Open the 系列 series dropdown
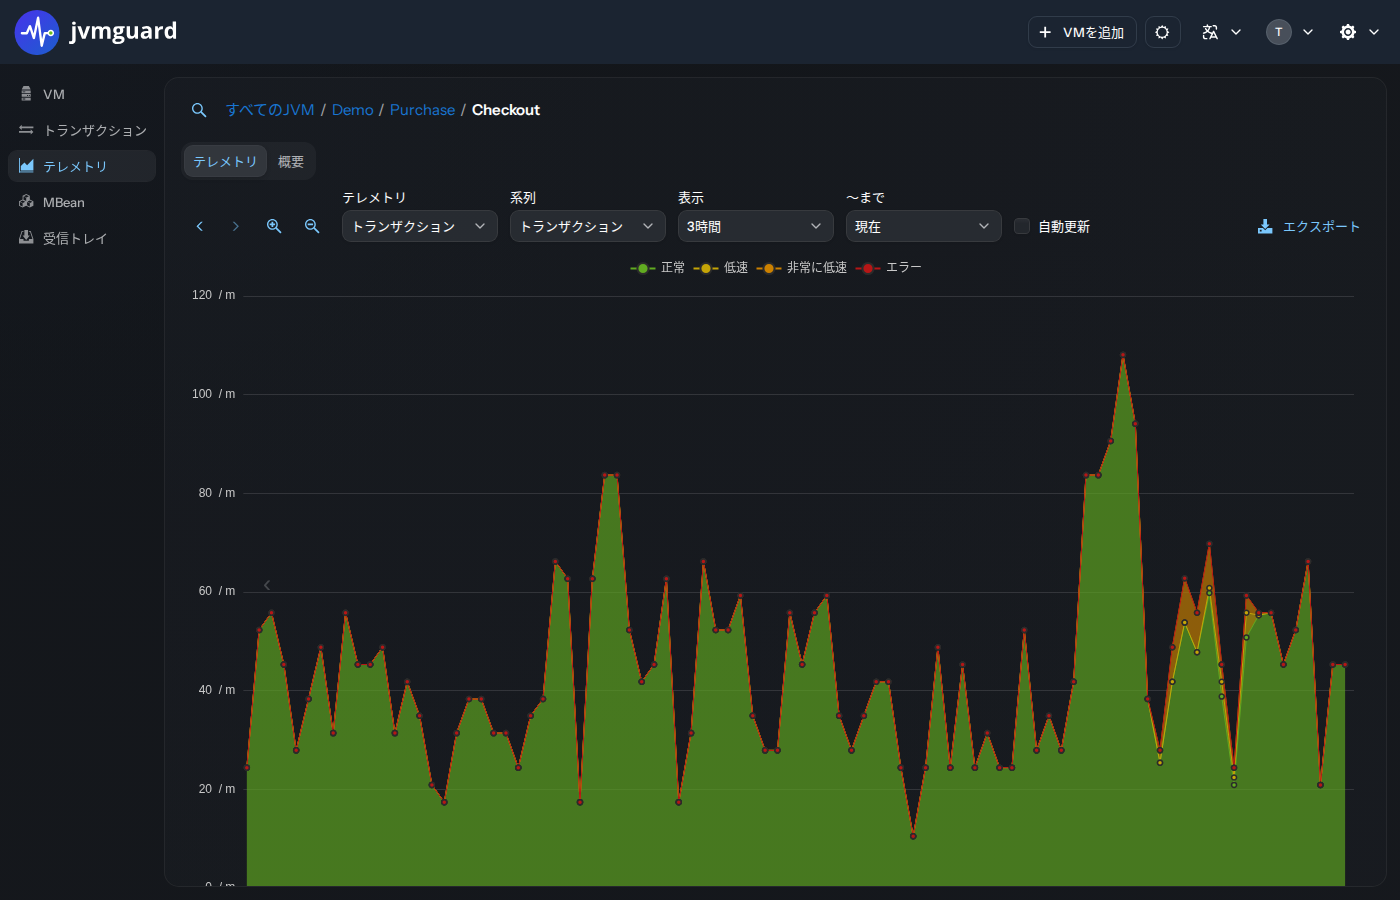Viewport: 1400px width, 900px height. [588, 226]
